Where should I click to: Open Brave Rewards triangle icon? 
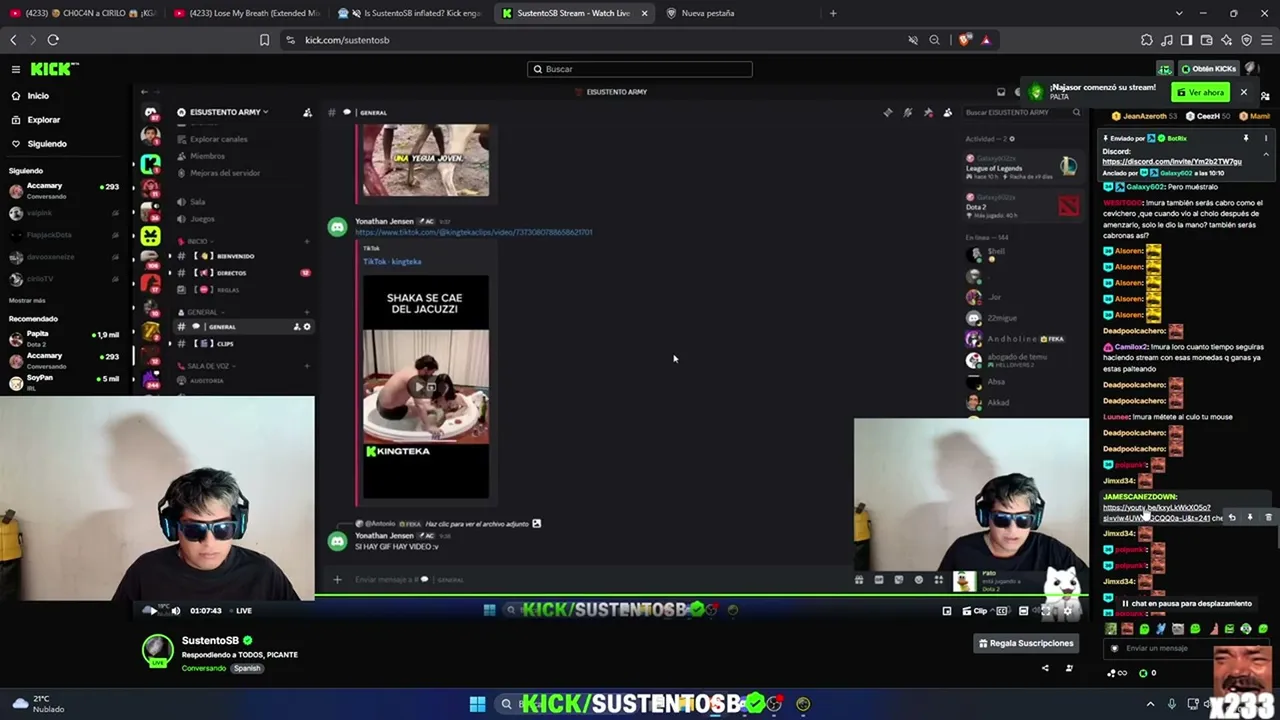click(985, 40)
